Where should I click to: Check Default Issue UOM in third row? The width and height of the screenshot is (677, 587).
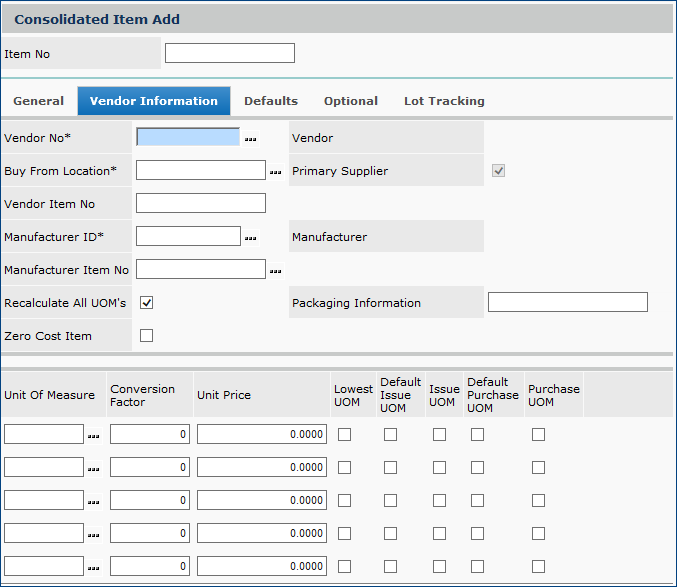[x=390, y=501]
